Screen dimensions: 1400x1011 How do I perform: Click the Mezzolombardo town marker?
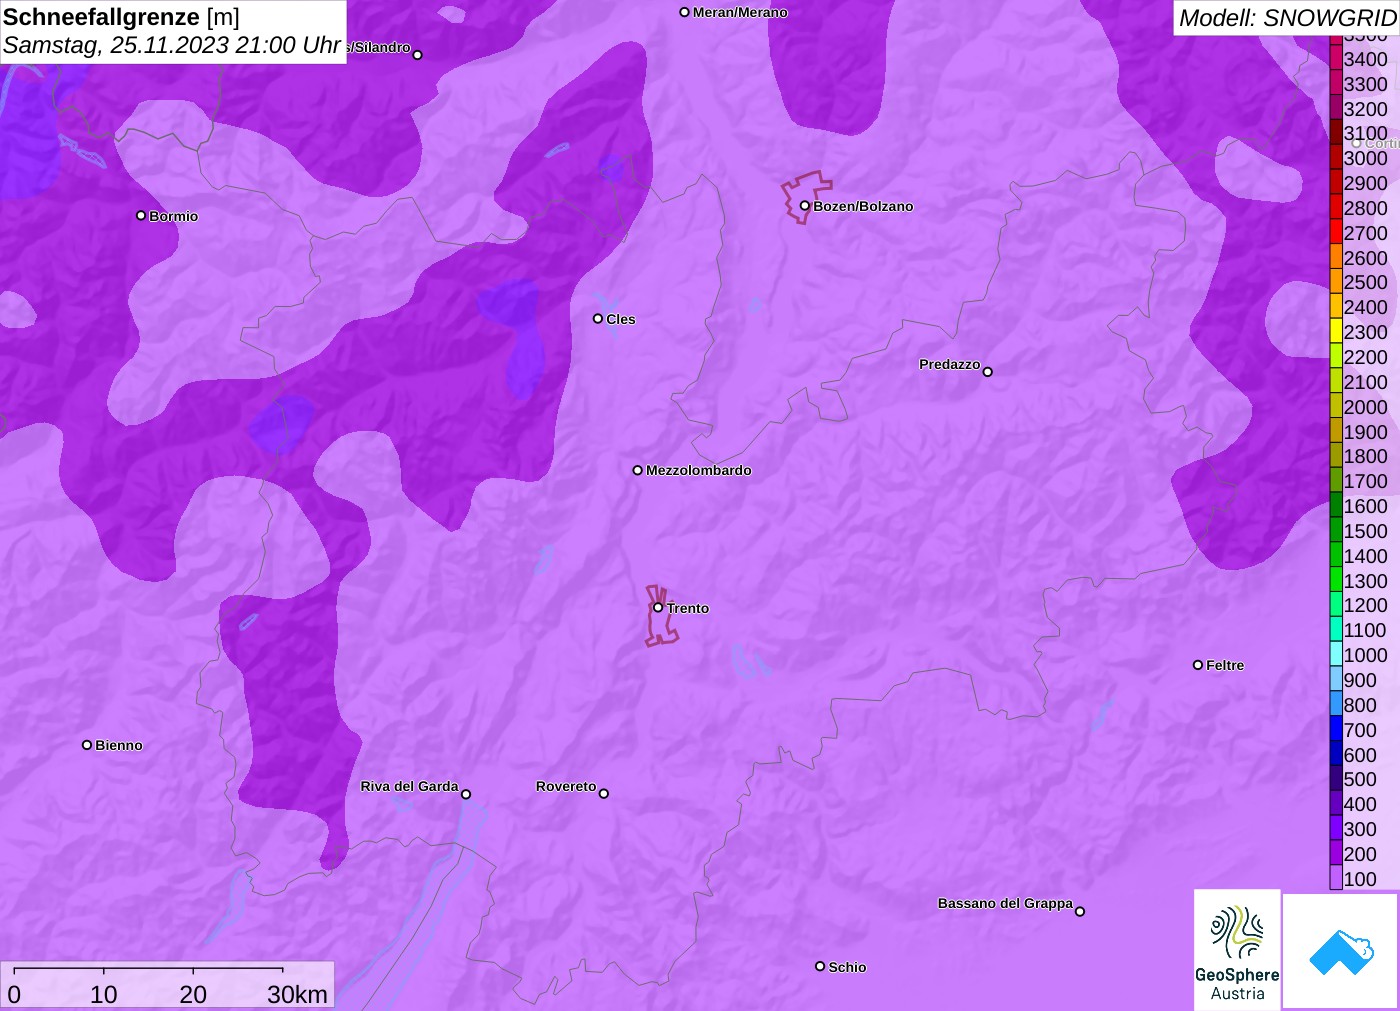pos(637,470)
